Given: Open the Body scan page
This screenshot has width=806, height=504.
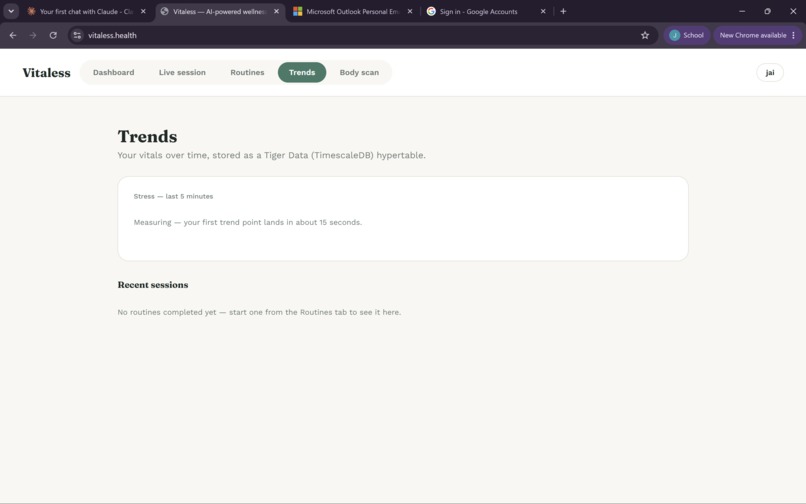Looking at the screenshot, I should pos(359,73).
